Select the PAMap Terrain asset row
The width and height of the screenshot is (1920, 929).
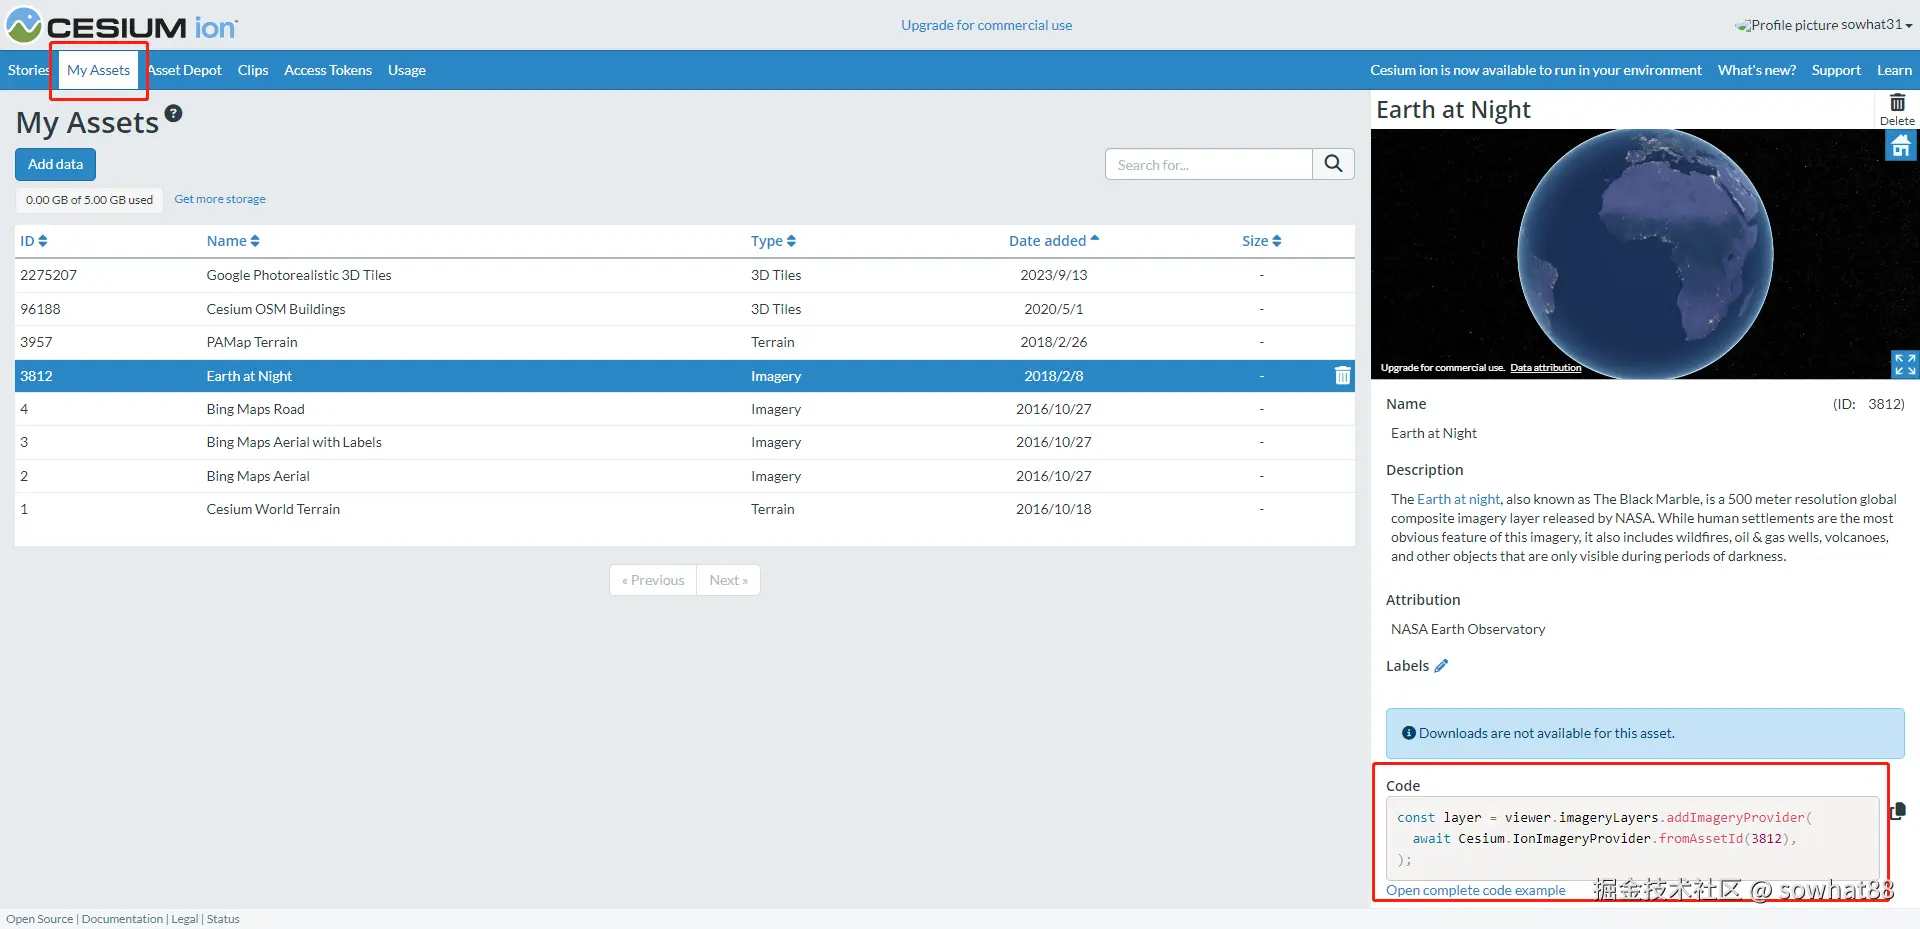pyautogui.click(x=685, y=342)
